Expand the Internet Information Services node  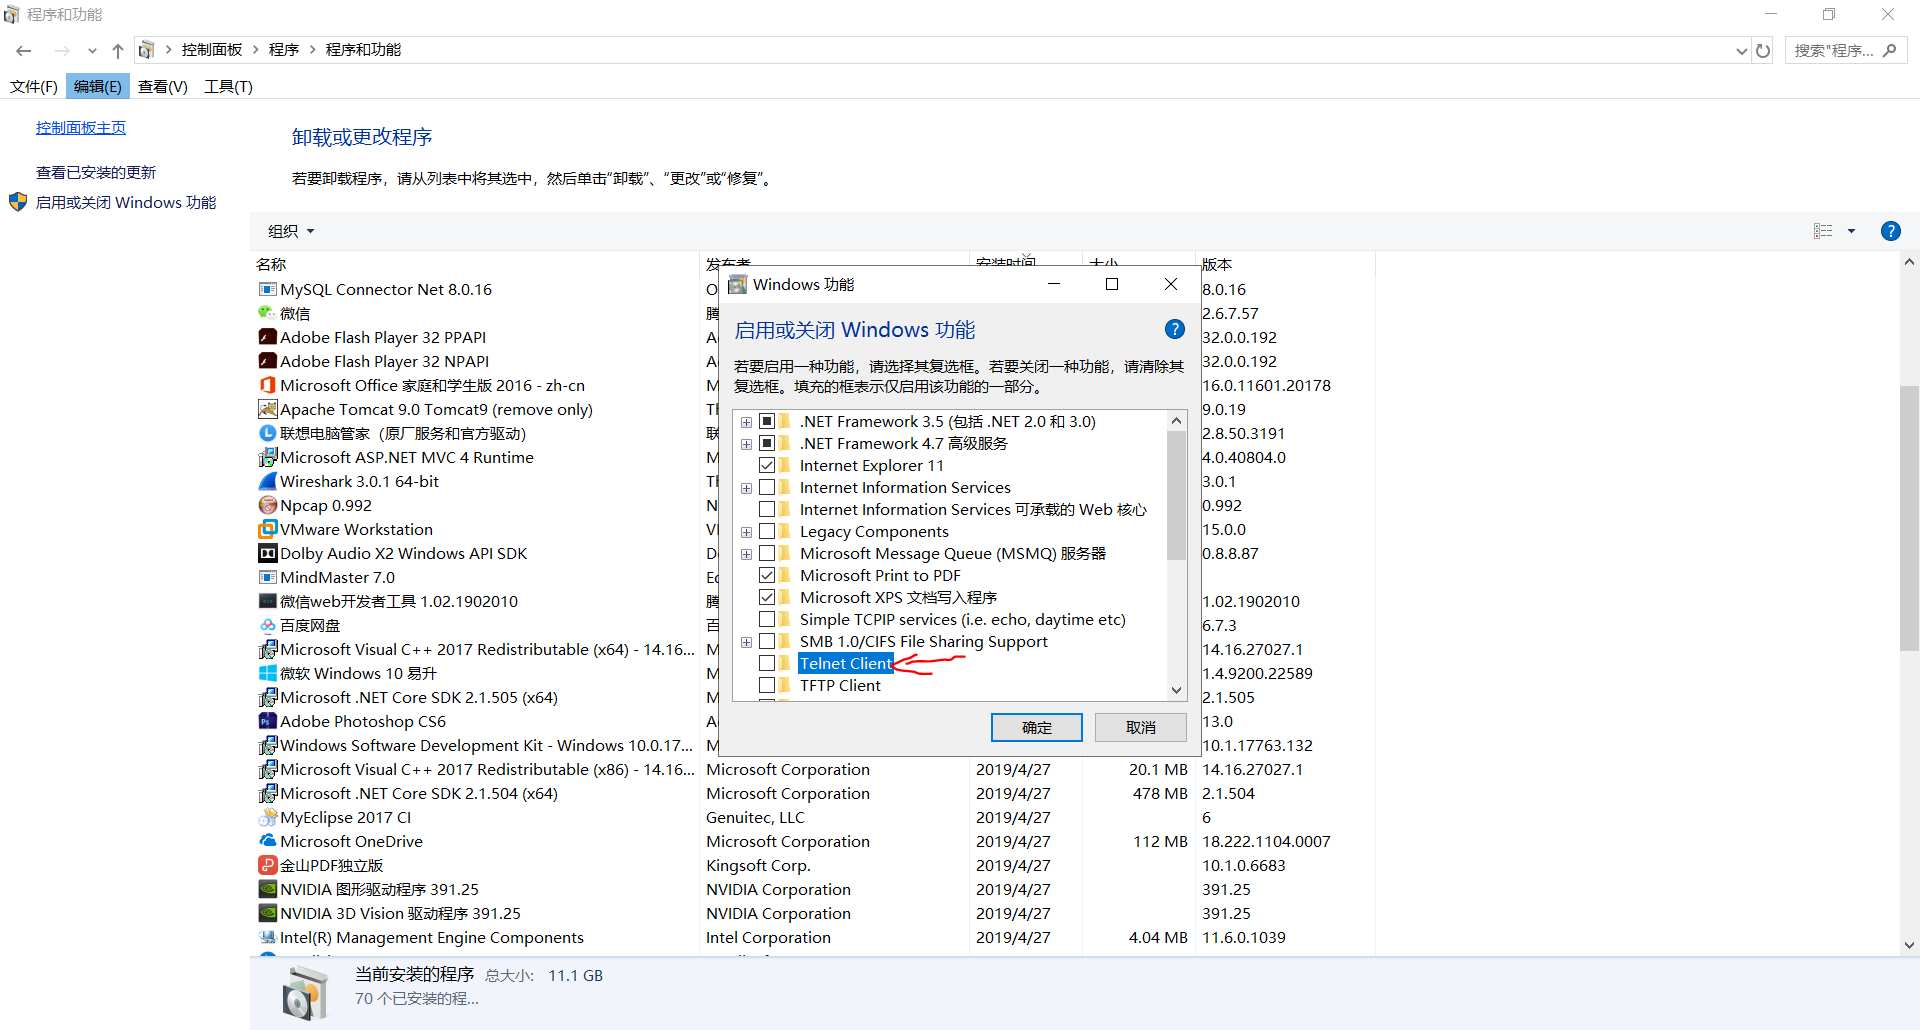pyautogui.click(x=746, y=488)
